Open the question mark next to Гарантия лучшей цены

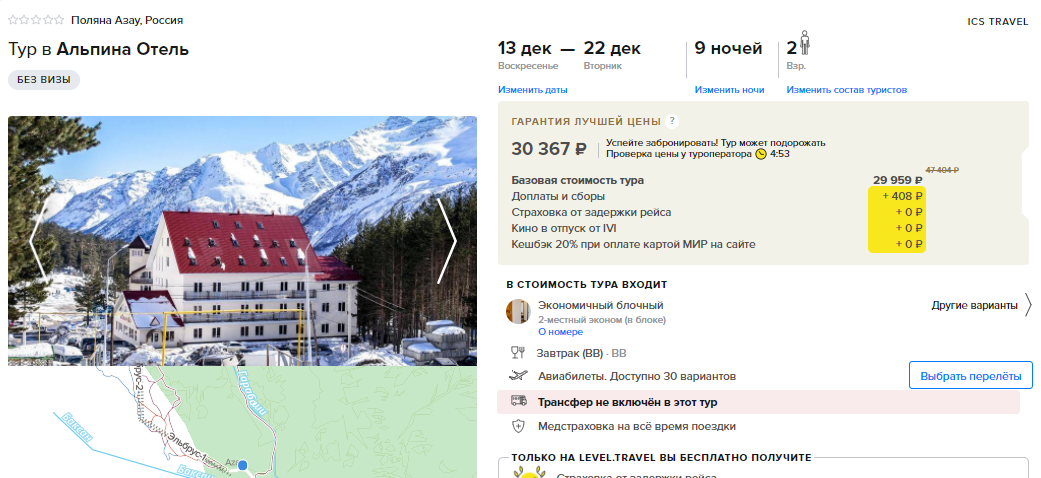pyautogui.click(x=672, y=121)
